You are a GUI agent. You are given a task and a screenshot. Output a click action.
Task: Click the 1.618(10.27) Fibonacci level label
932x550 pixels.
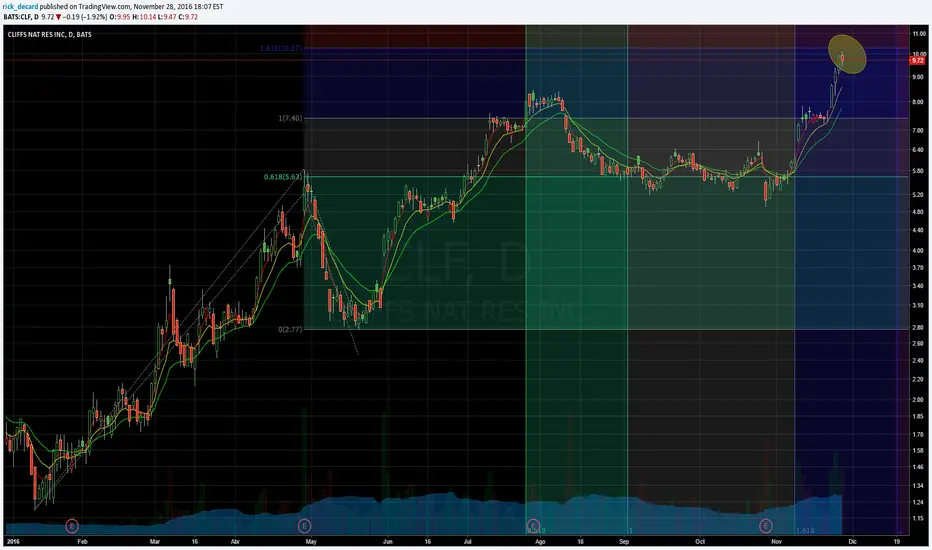281,48
